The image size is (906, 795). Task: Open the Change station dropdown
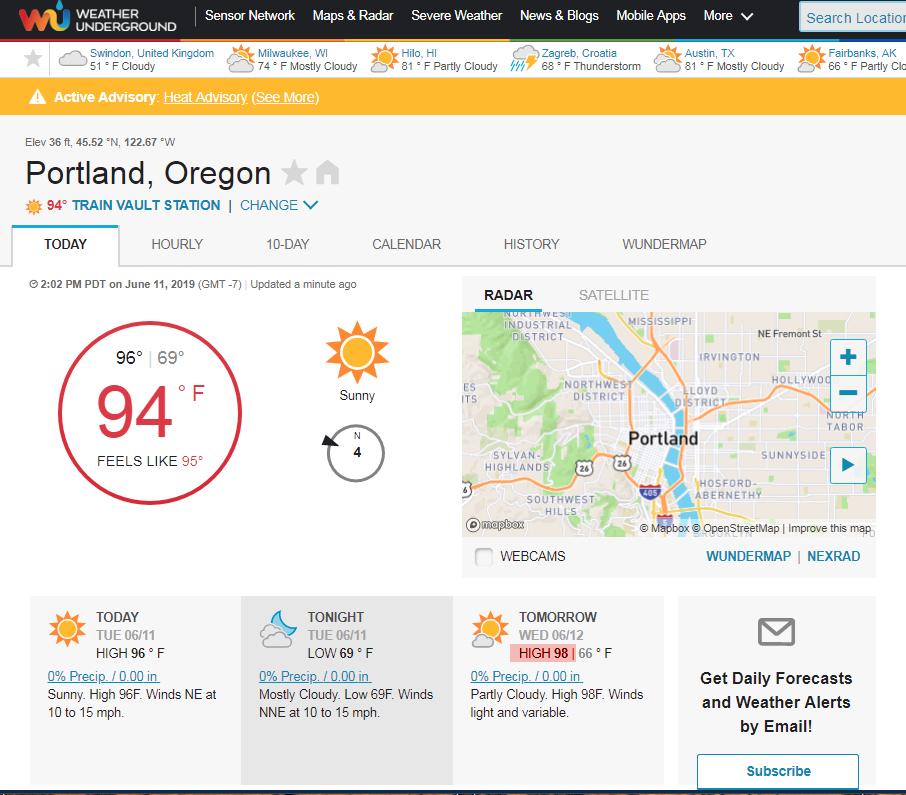click(x=279, y=205)
